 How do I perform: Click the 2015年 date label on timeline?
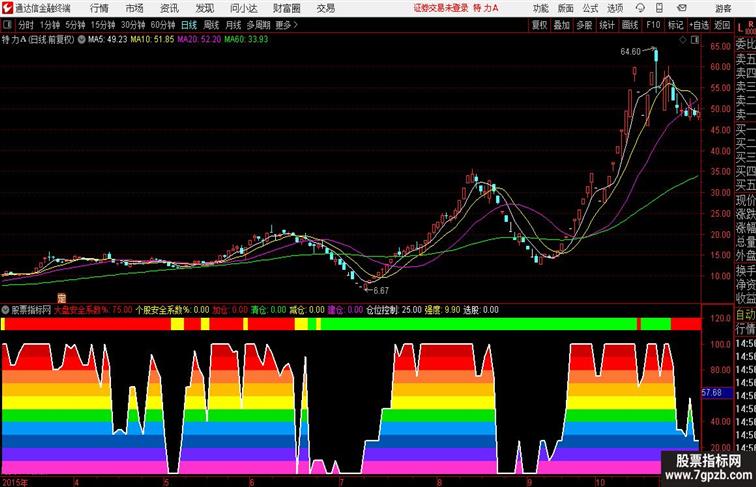15,482
